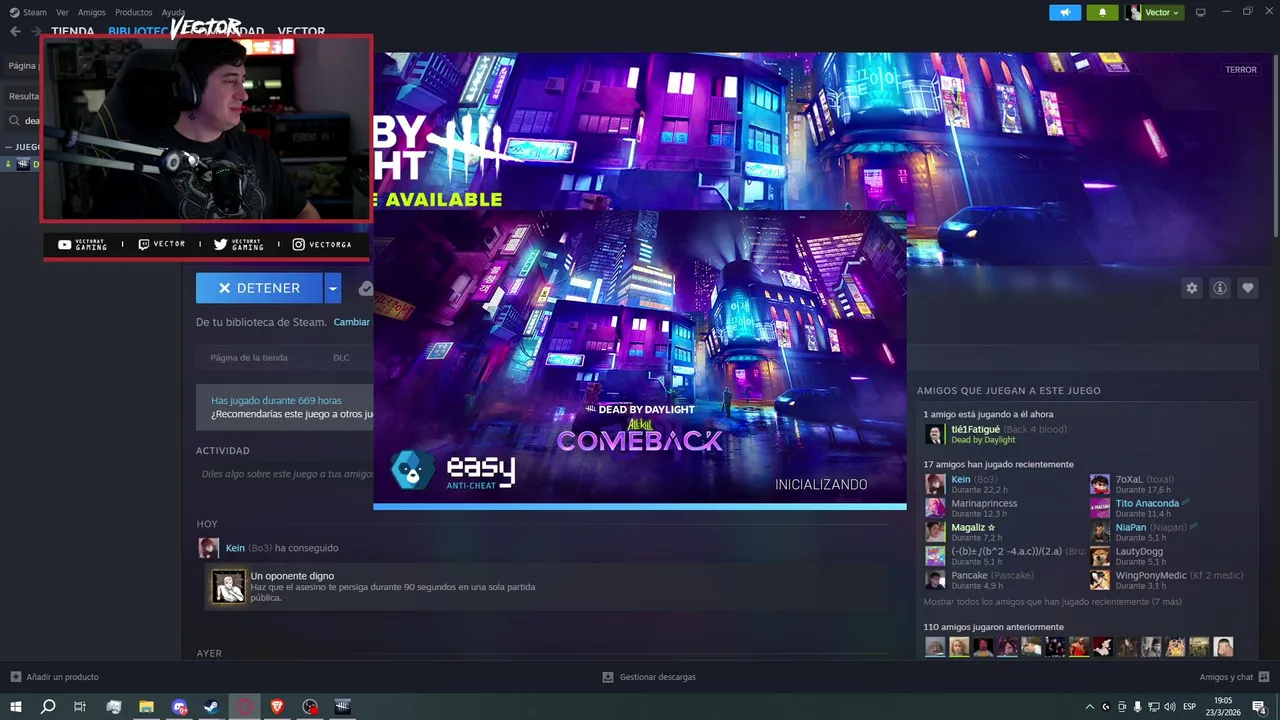Open the Steam announcements megaphone button
Viewport: 1280px width, 720px height.
pyautogui.click(x=1065, y=12)
